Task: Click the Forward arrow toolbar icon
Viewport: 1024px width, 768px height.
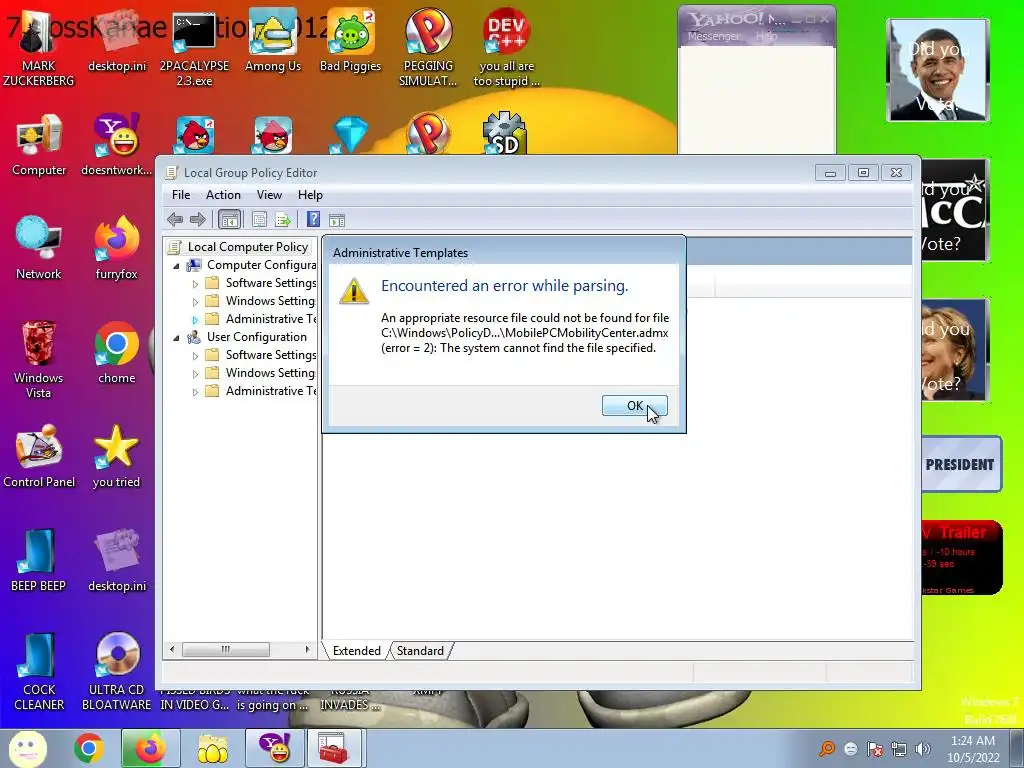Action: tap(198, 219)
